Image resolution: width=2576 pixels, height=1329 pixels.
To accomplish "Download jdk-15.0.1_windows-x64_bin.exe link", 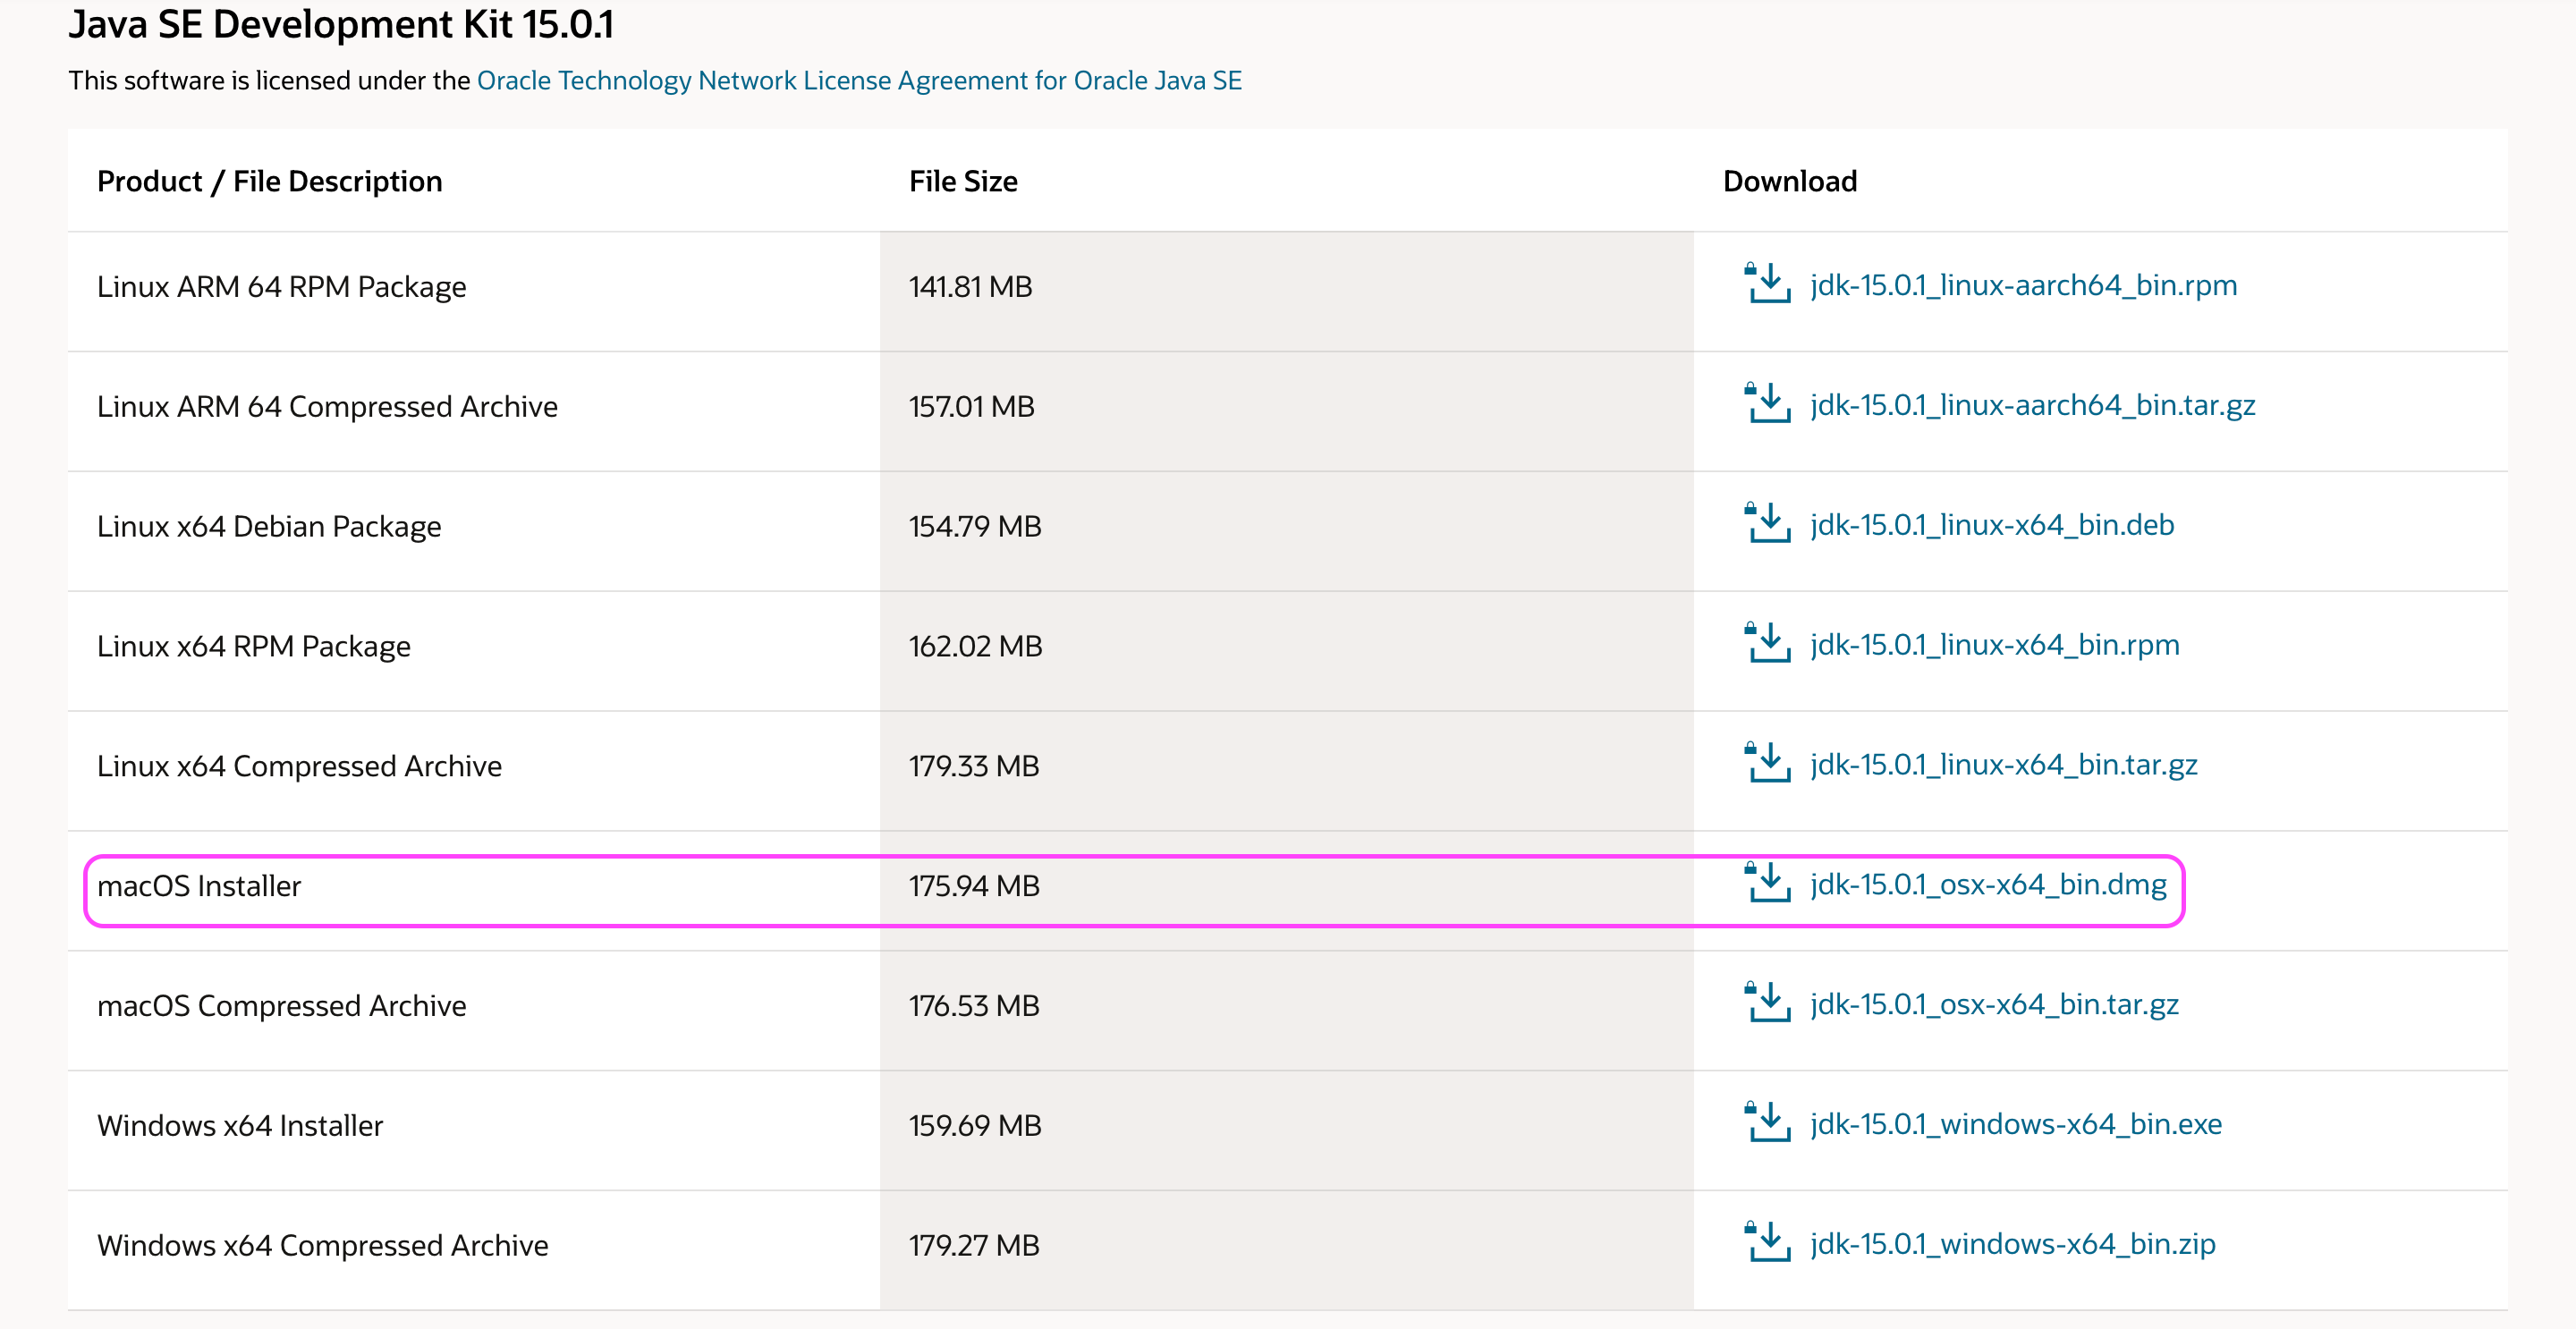I will coord(2016,1125).
